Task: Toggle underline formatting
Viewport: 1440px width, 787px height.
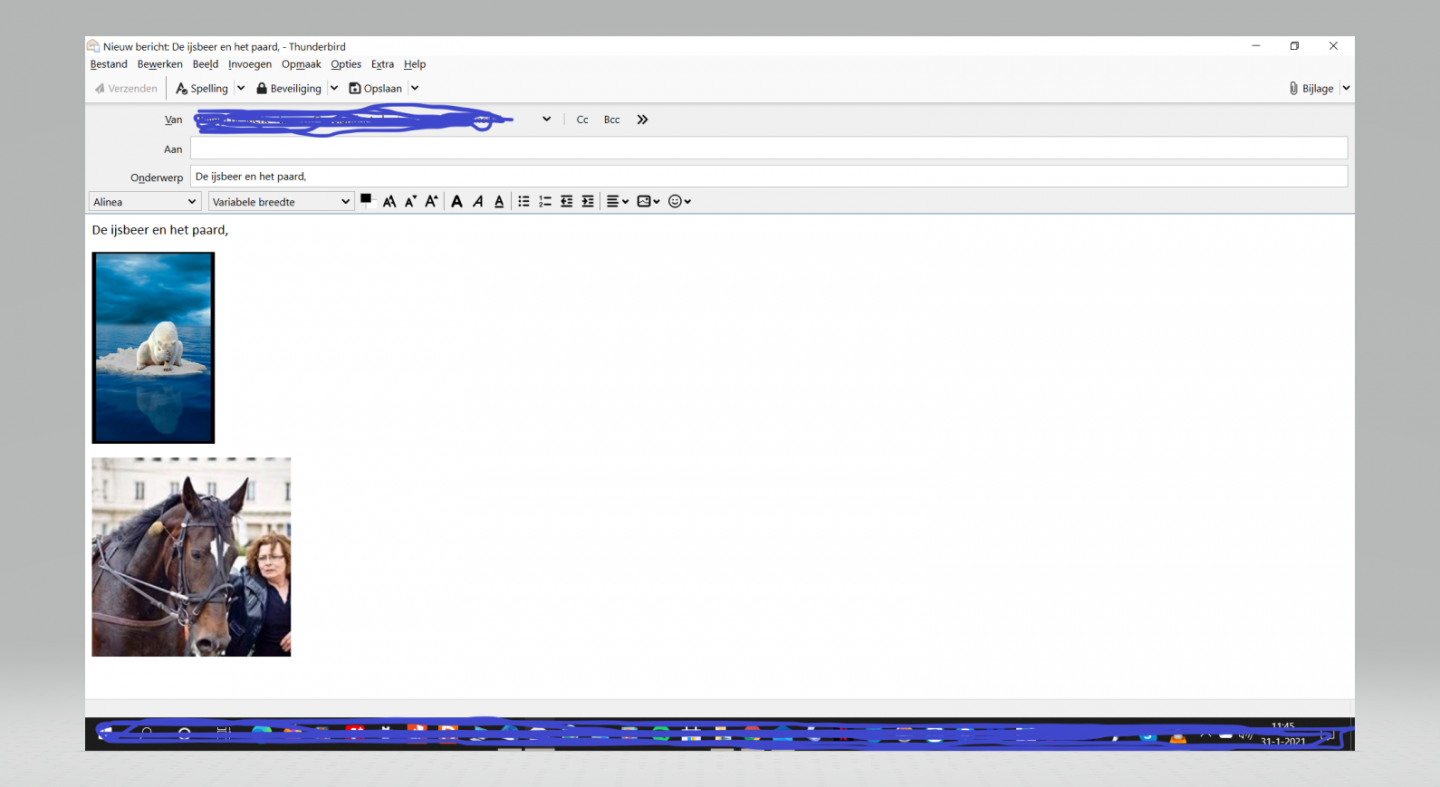Action: (x=499, y=201)
